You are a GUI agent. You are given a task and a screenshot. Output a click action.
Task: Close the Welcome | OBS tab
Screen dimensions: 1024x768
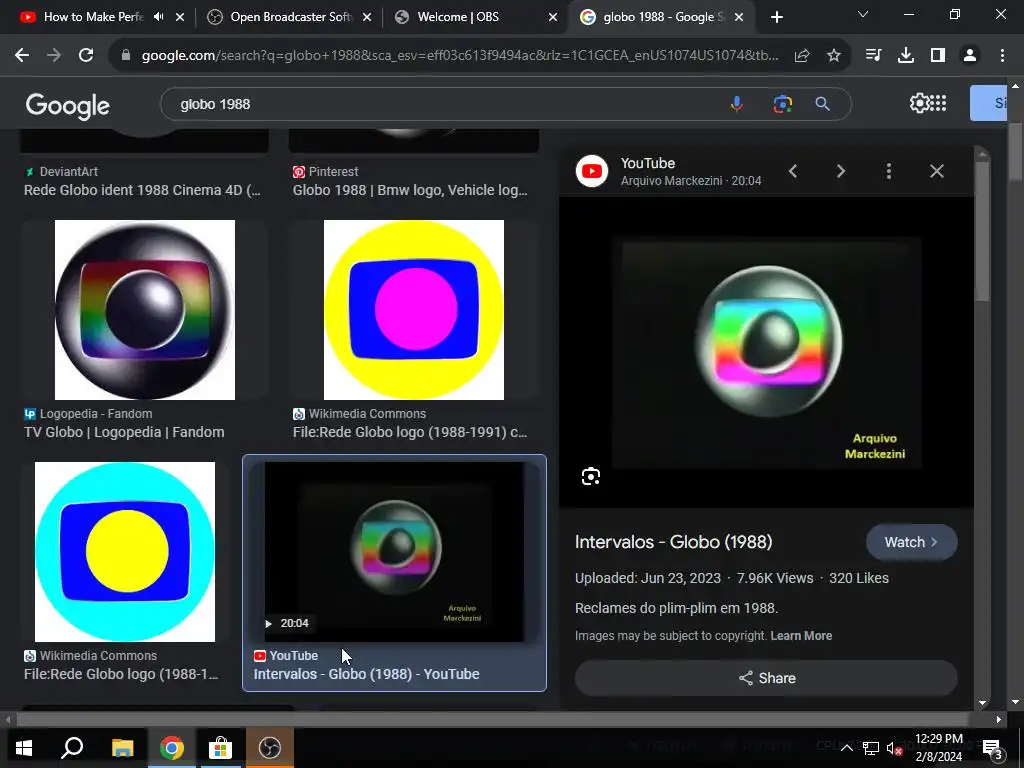click(552, 18)
